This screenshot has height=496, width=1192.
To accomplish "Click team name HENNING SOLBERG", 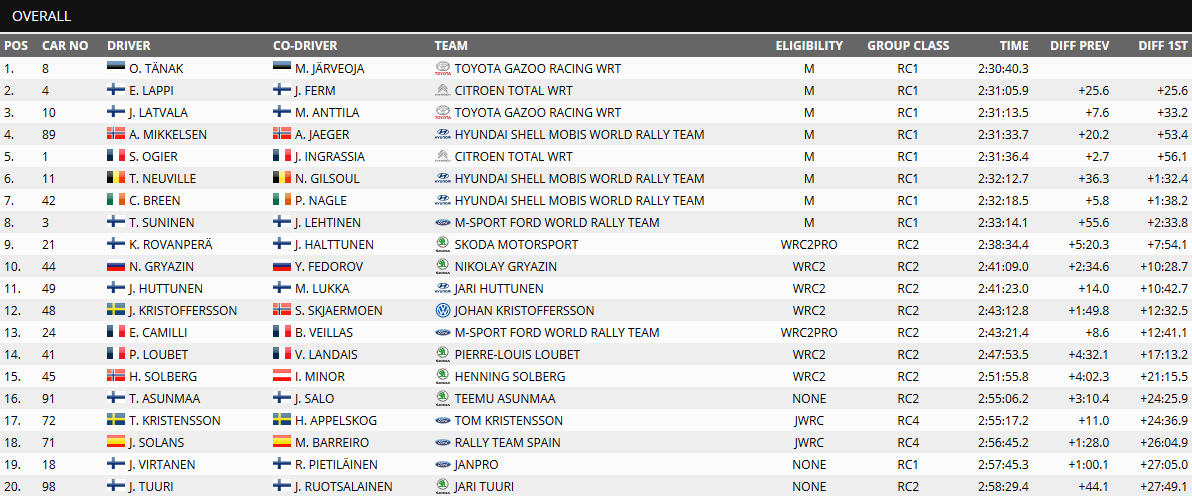I will [x=509, y=377].
